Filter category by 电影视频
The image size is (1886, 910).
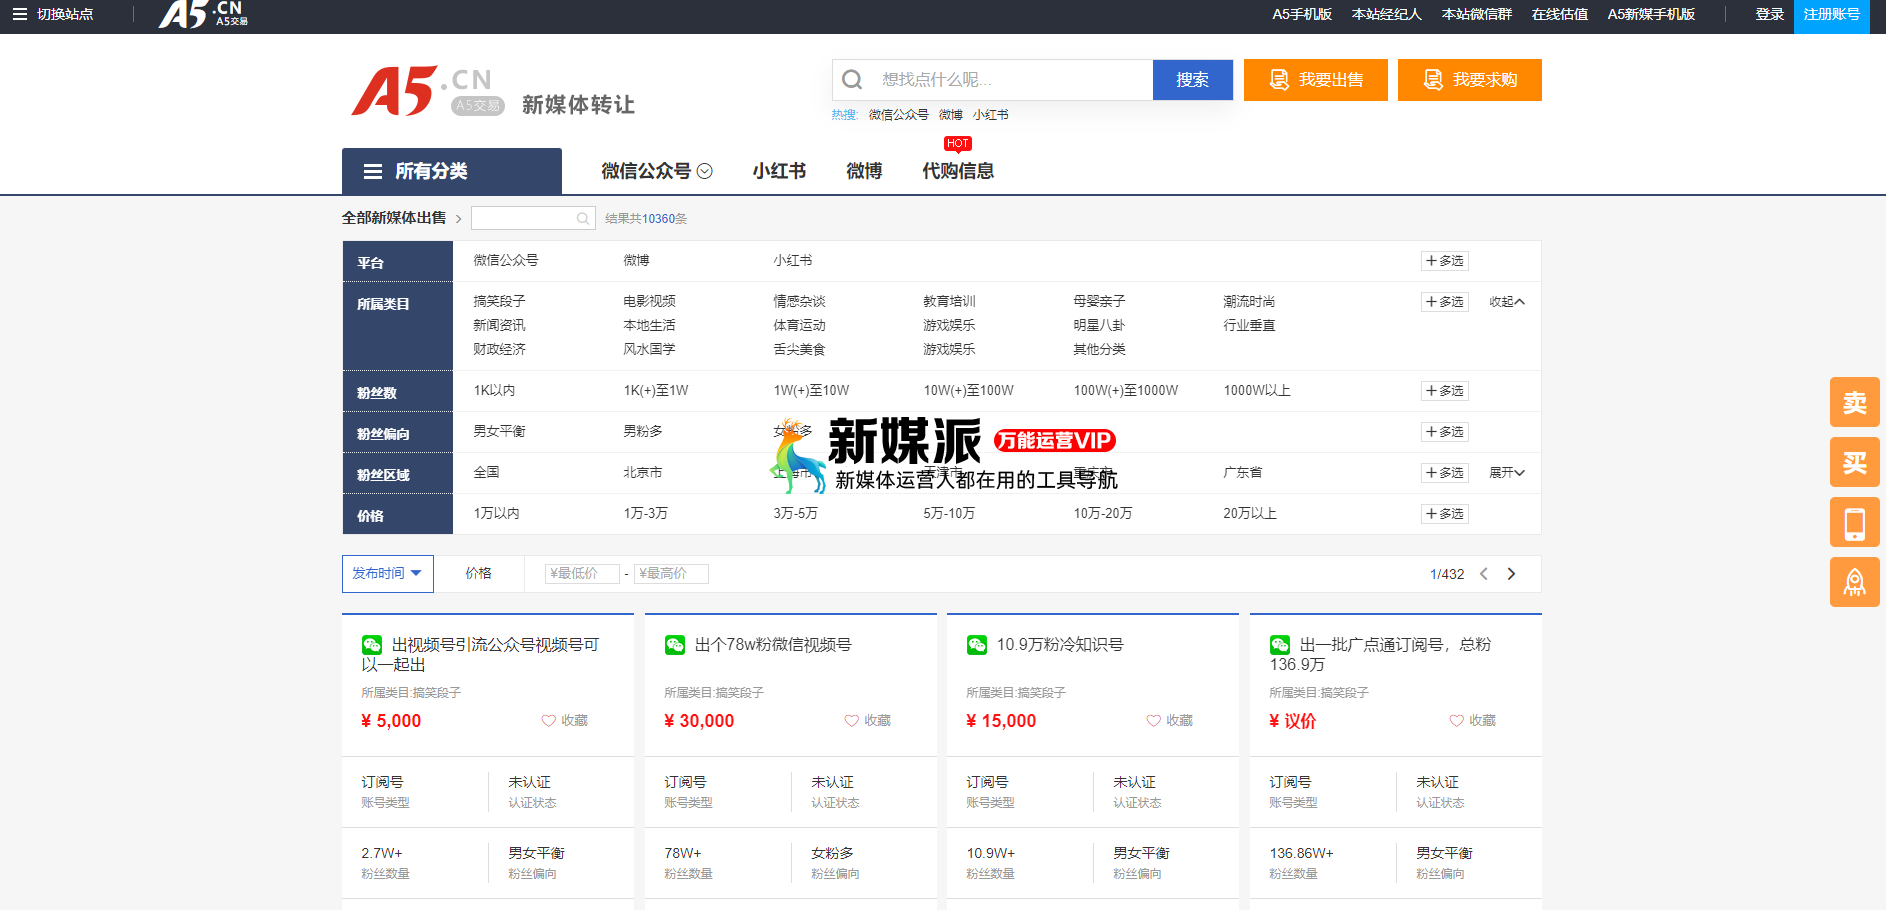[x=649, y=301]
